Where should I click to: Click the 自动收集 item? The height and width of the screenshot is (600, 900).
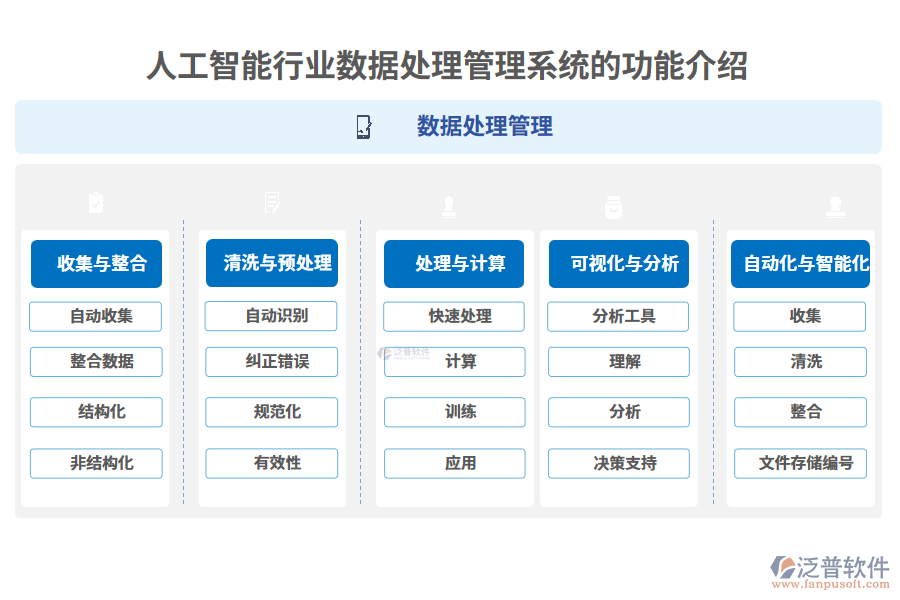(x=96, y=316)
